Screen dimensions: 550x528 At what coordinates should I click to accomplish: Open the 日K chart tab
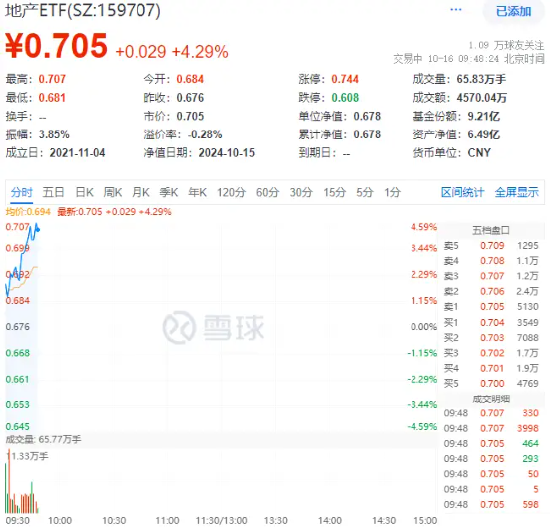[x=85, y=192]
